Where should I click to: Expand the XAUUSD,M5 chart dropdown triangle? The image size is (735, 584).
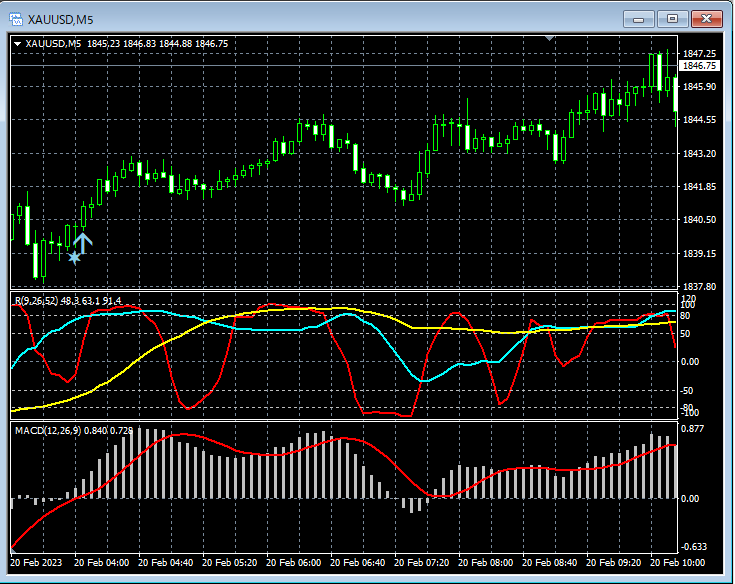[x=18, y=43]
